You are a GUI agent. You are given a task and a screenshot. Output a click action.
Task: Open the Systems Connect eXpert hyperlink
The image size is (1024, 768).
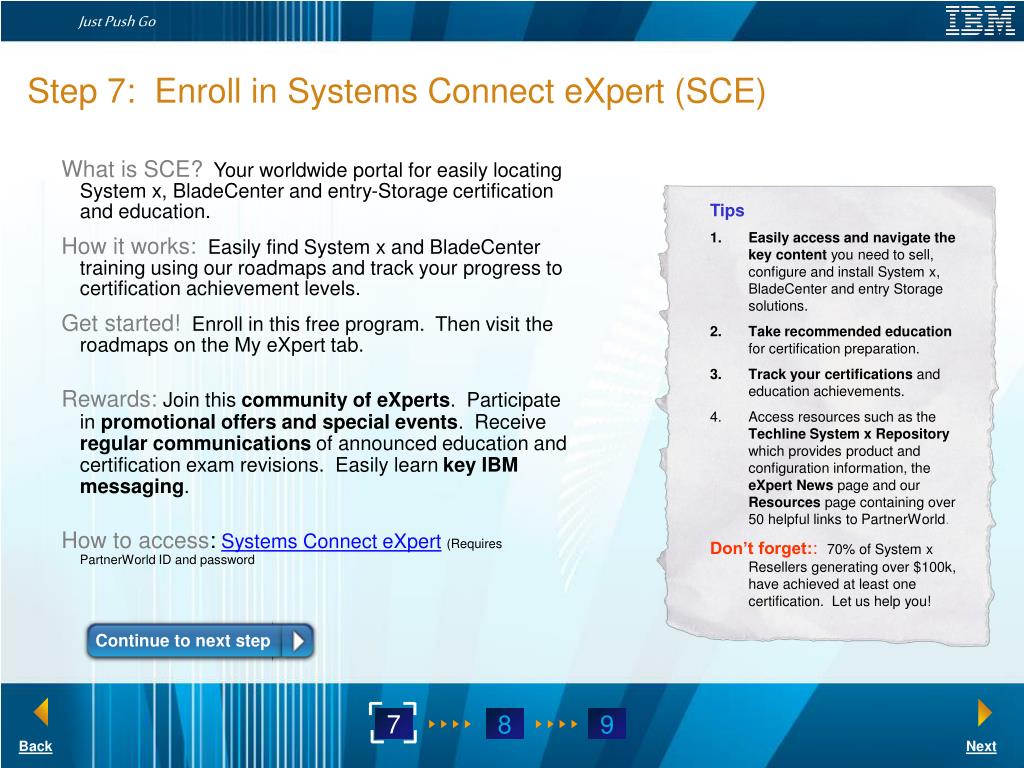(x=331, y=541)
